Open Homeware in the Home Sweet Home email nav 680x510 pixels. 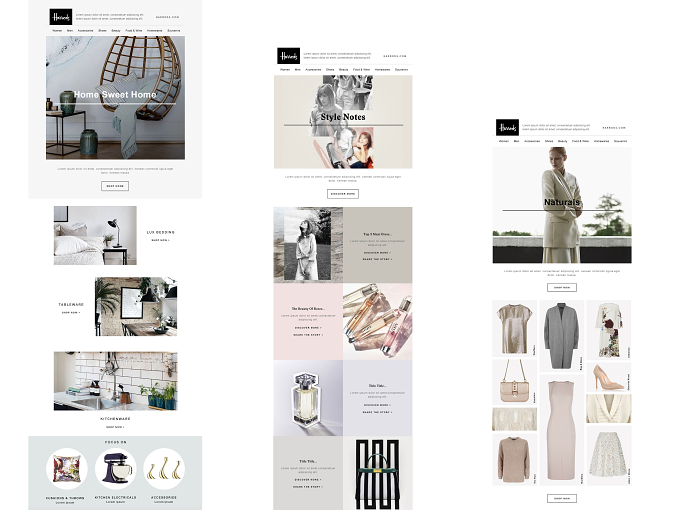pos(154,31)
